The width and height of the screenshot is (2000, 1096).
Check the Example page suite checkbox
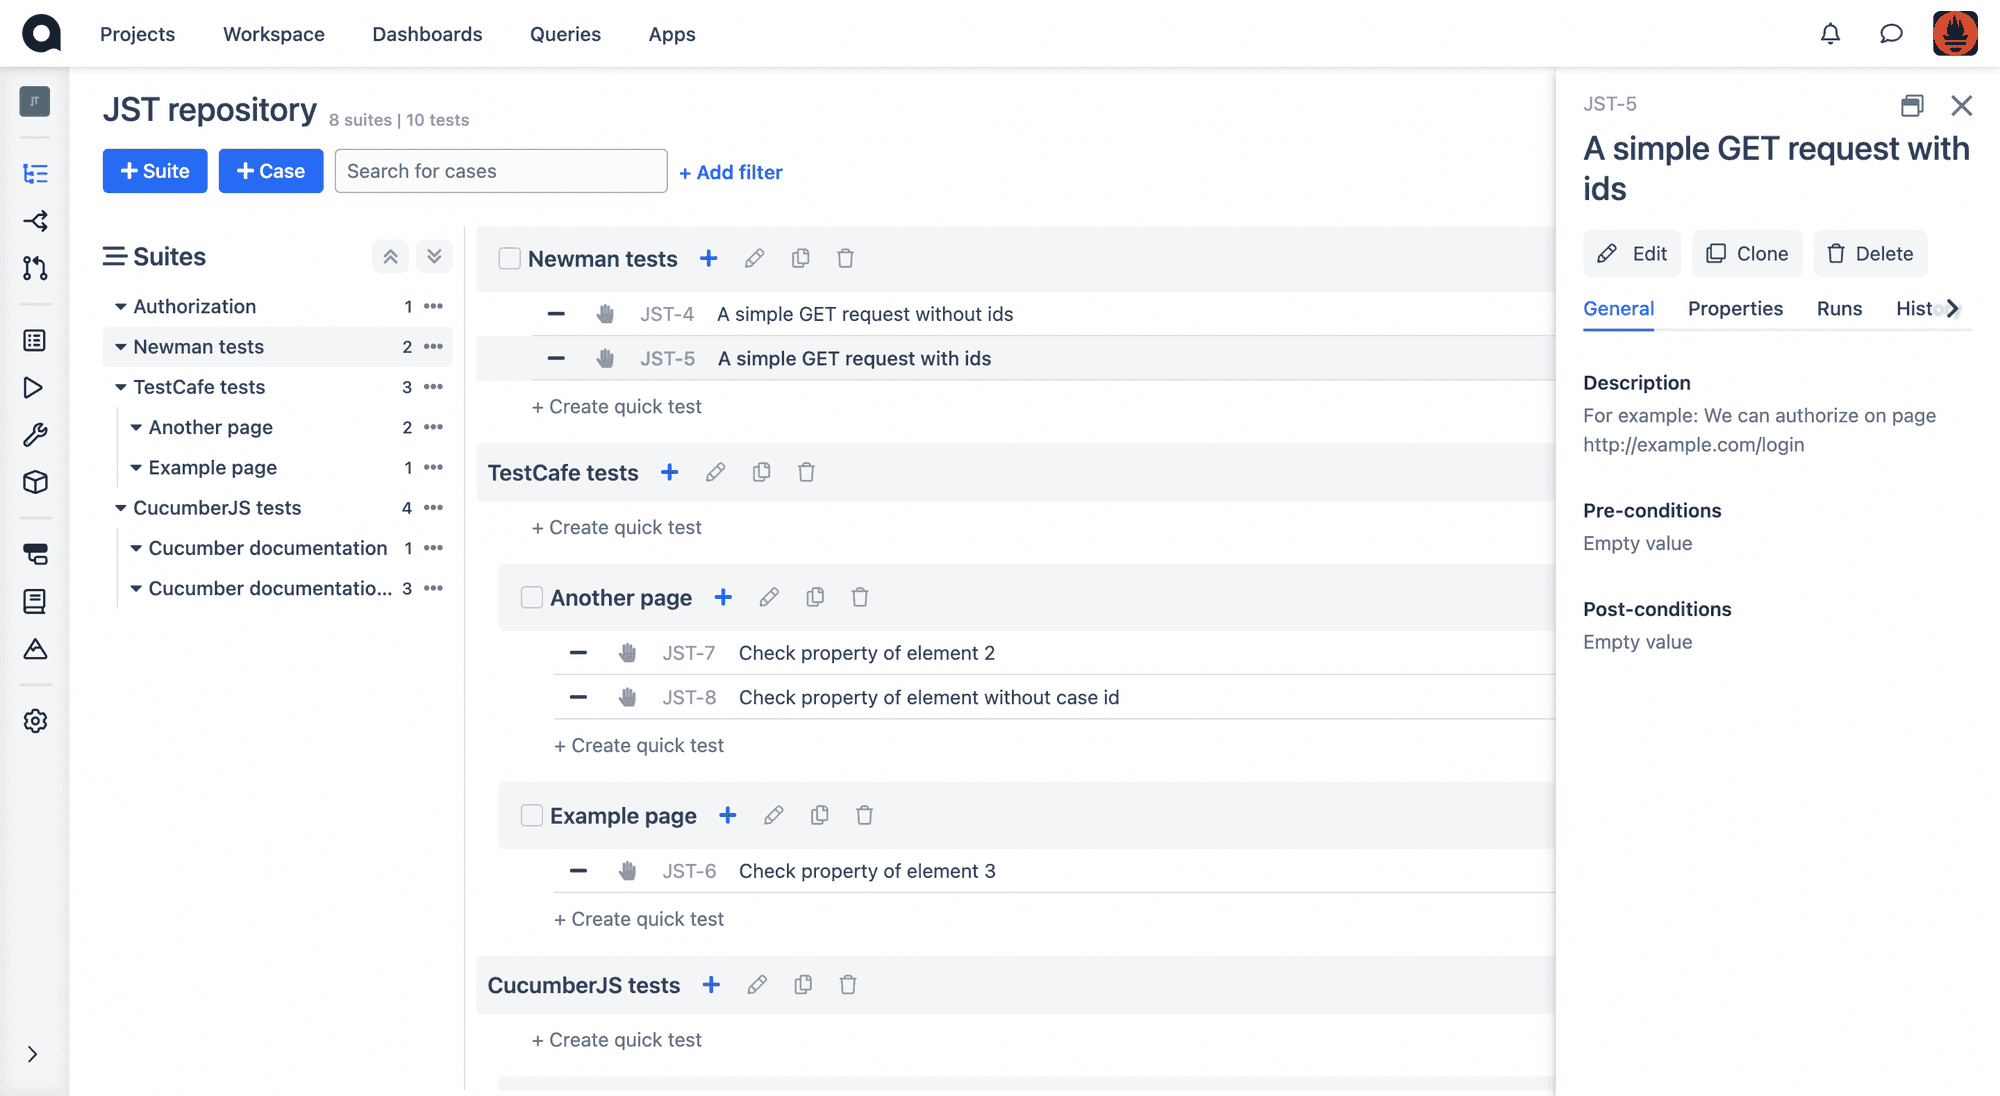[x=532, y=816]
